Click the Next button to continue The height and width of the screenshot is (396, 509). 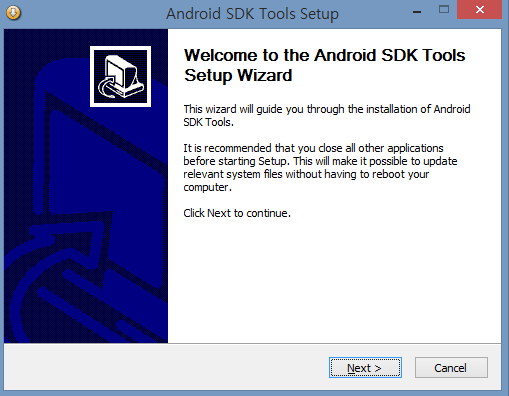[365, 368]
